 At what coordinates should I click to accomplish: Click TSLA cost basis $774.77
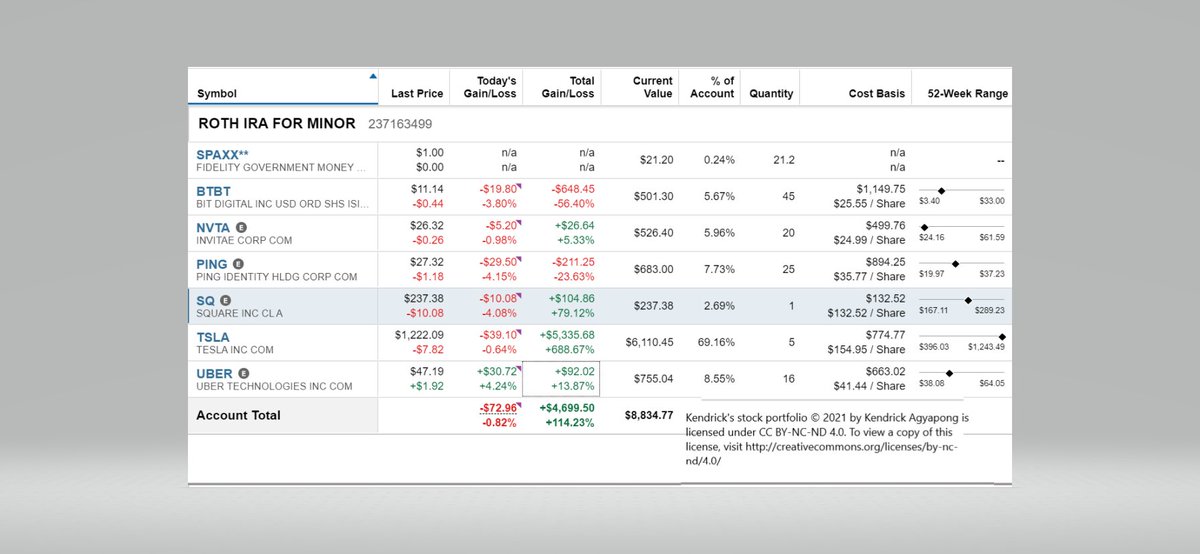point(885,335)
